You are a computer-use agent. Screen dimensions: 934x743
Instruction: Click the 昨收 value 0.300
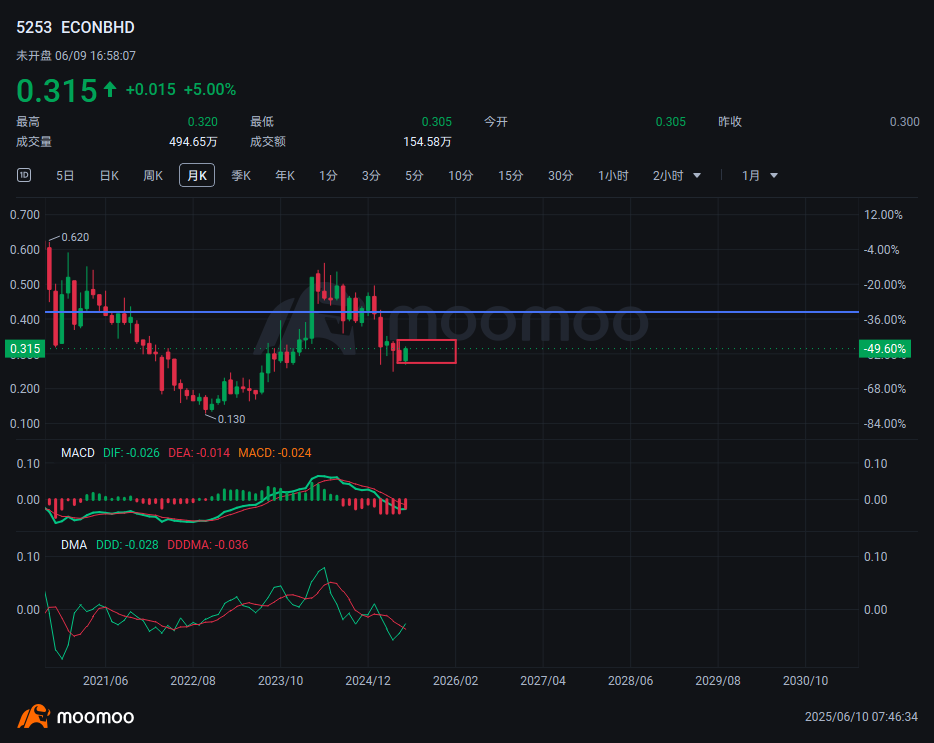pyautogui.click(x=904, y=122)
